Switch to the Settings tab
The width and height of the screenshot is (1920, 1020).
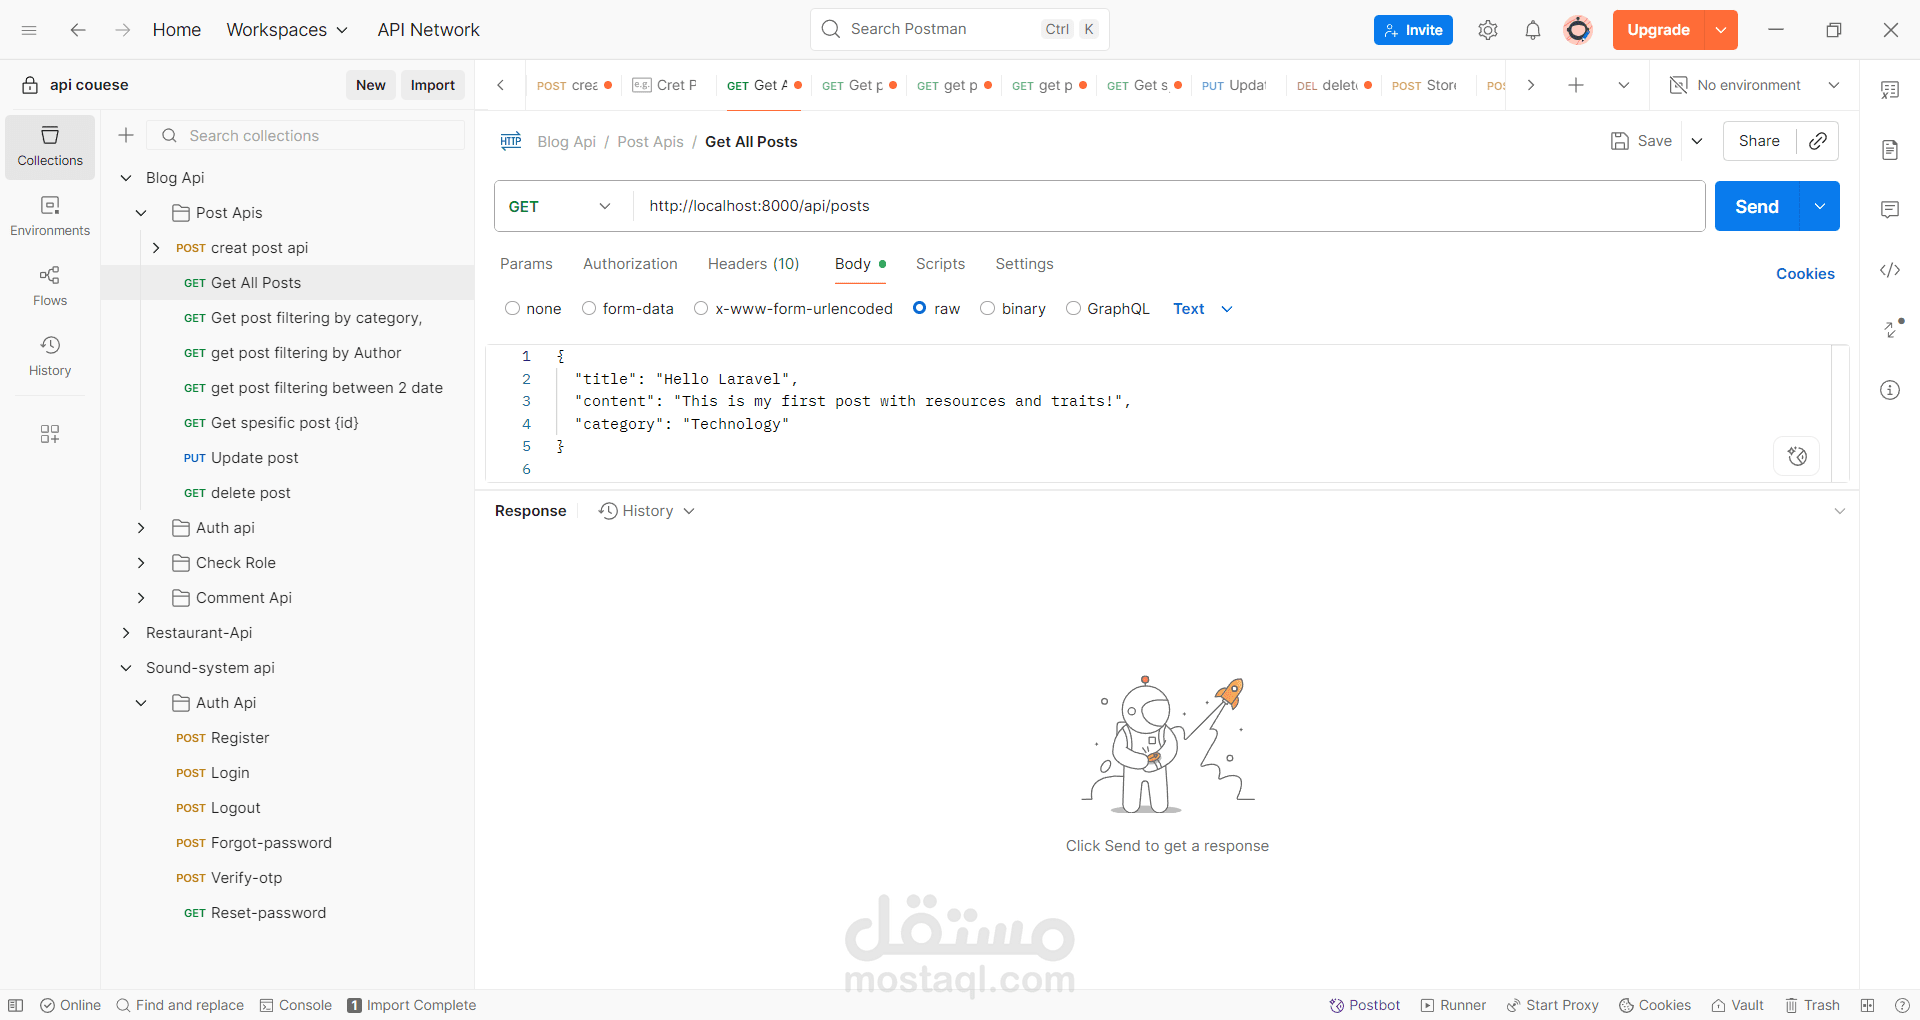1024,264
